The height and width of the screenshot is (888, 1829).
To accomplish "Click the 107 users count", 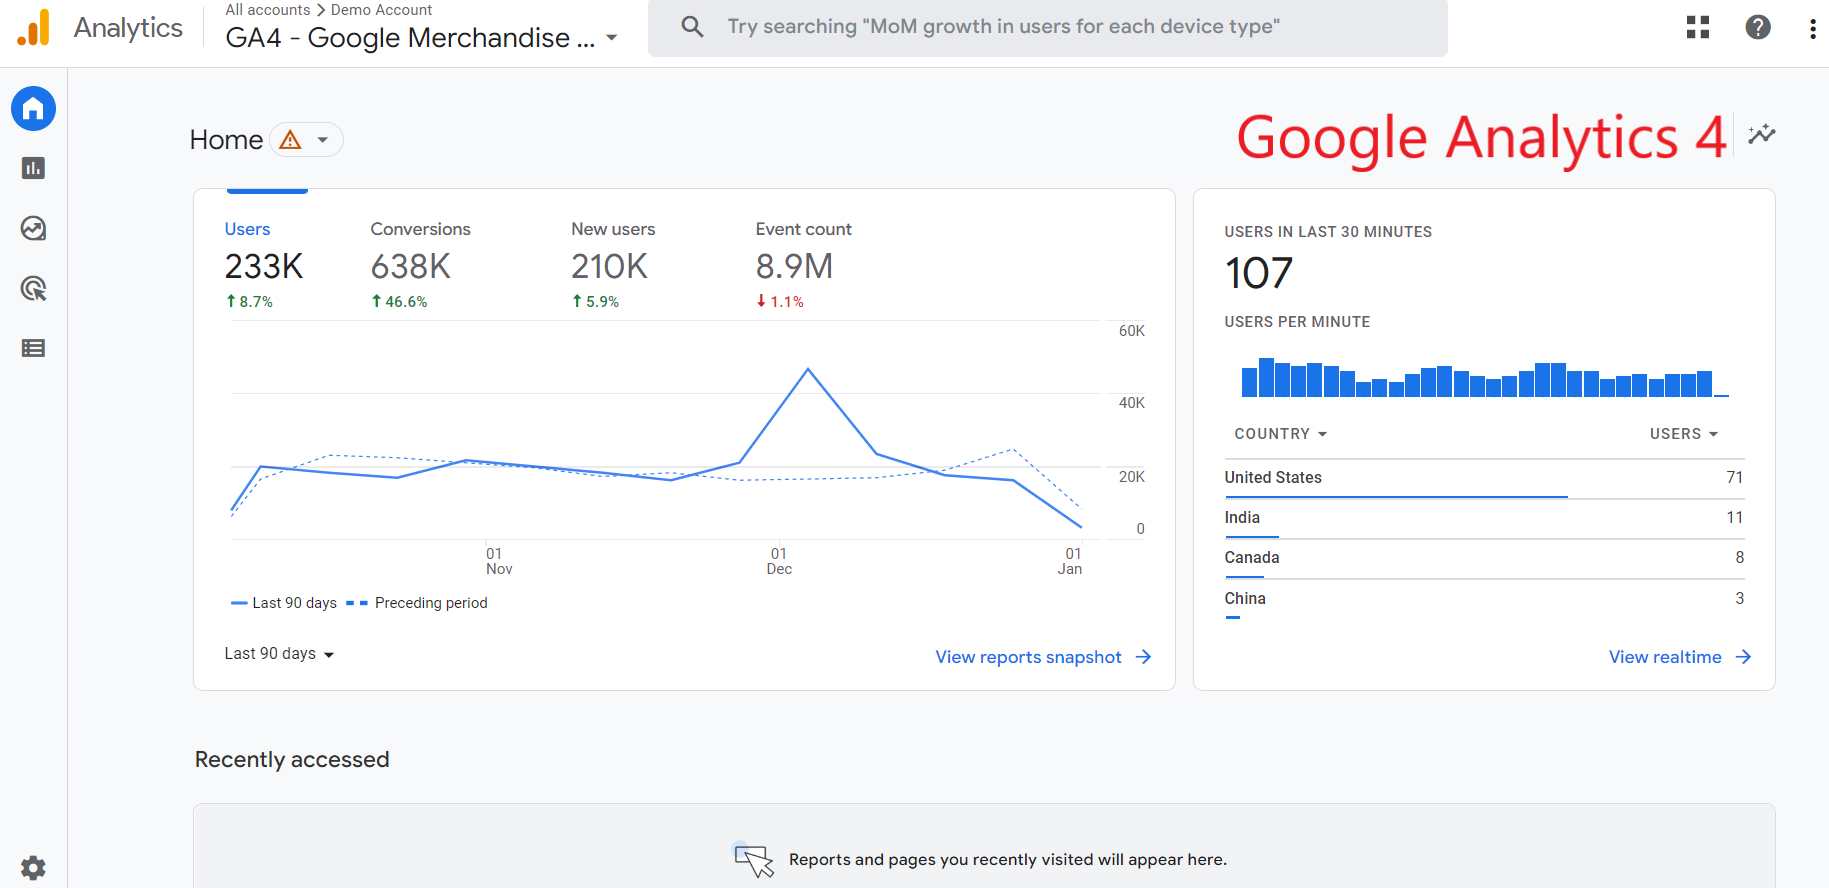I will point(1259,273).
